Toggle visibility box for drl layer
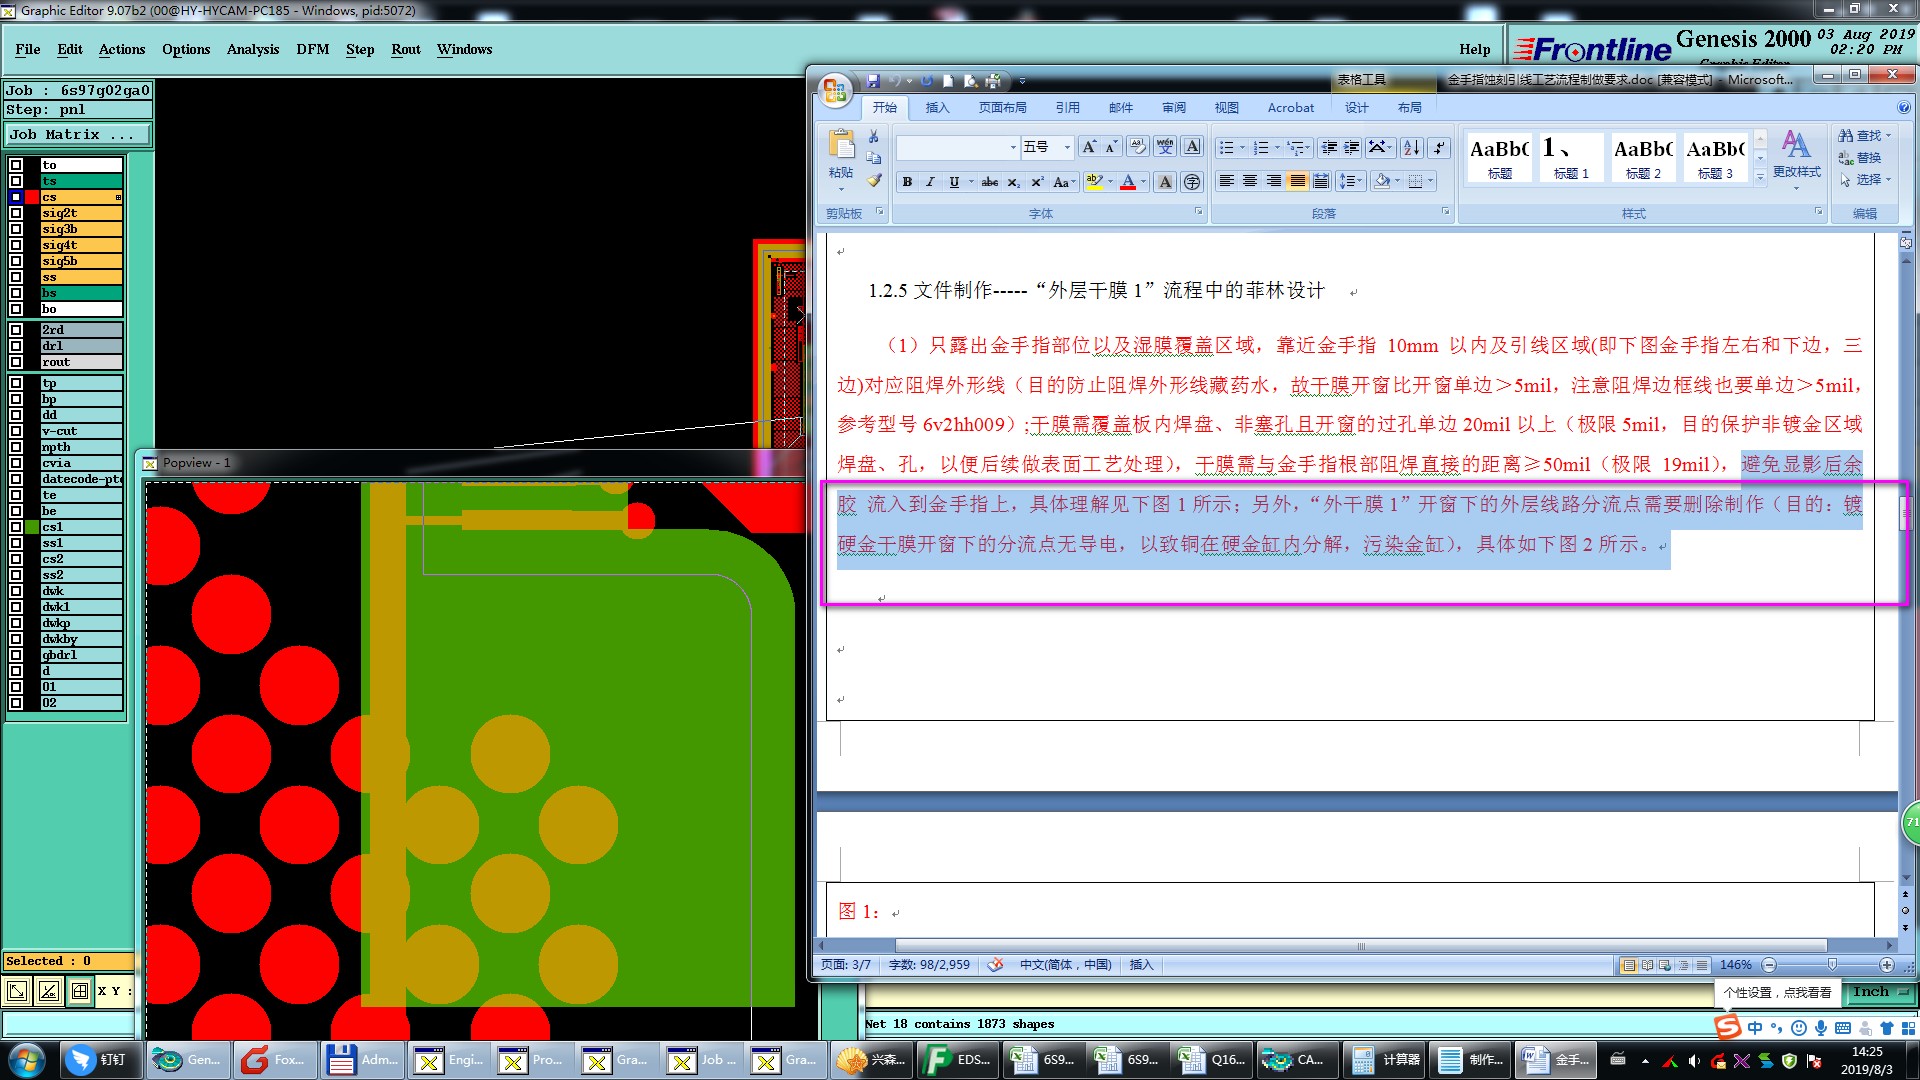The image size is (1920, 1080). 16,346
